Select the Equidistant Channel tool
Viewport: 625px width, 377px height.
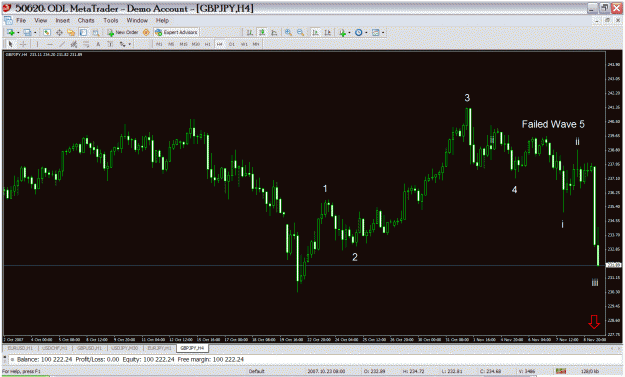pos(74,44)
